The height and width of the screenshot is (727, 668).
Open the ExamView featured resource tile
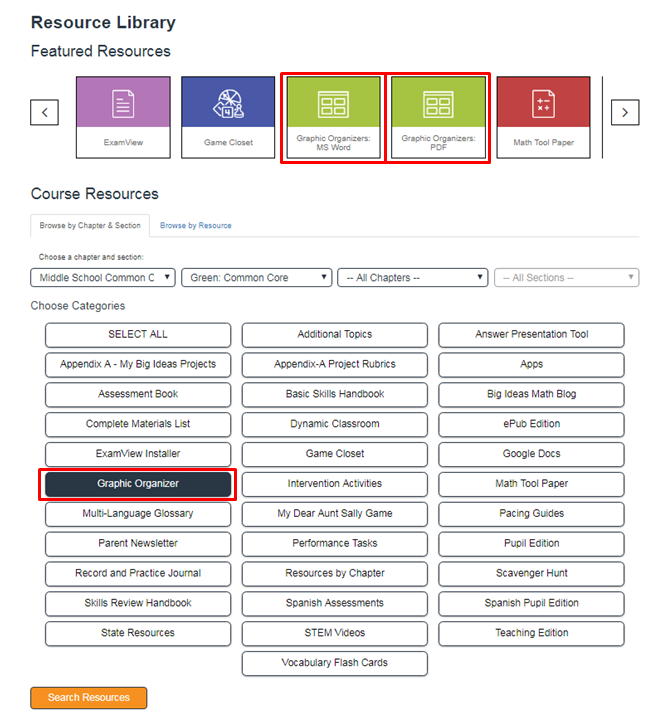click(x=123, y=117)
